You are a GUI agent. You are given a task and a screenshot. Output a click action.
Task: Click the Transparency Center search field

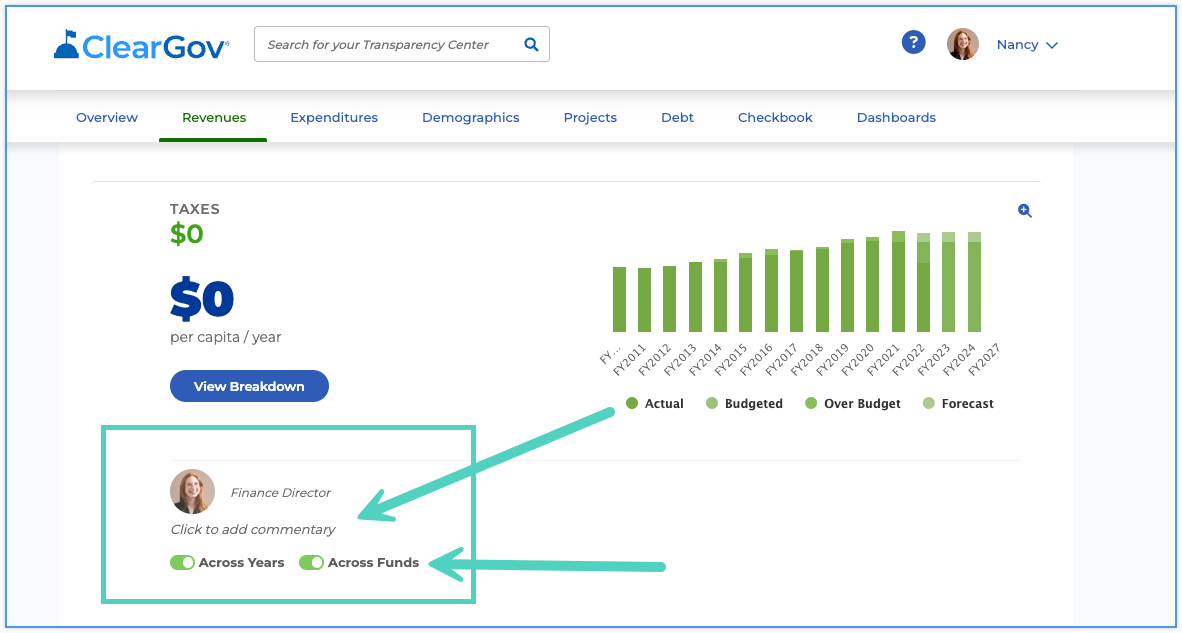click(402, 44)
